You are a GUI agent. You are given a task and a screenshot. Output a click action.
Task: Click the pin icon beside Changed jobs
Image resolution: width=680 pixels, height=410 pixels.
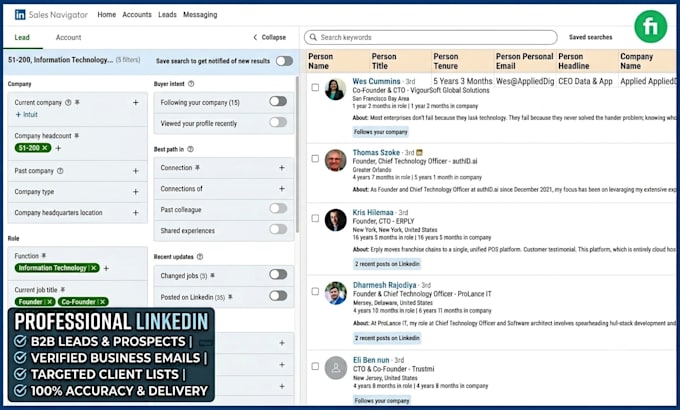[212, 276]
